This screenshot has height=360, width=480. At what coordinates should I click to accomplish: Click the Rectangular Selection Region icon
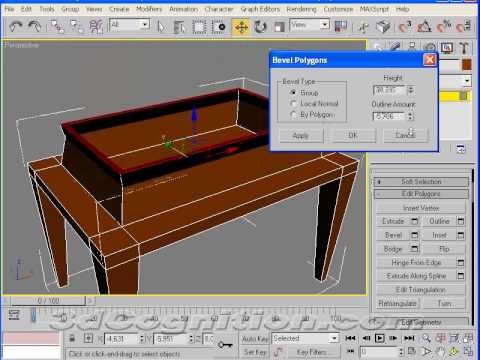point(199,27)
